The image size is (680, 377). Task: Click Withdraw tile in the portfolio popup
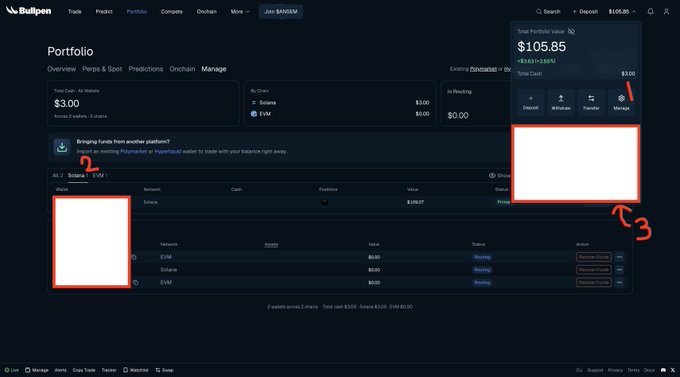tap(561, 102)
